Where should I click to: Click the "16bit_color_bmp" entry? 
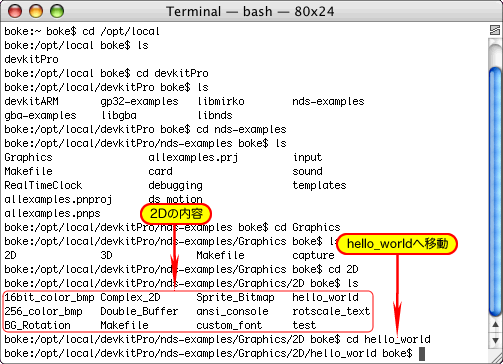pyautogui.click(x=49, y=298)
